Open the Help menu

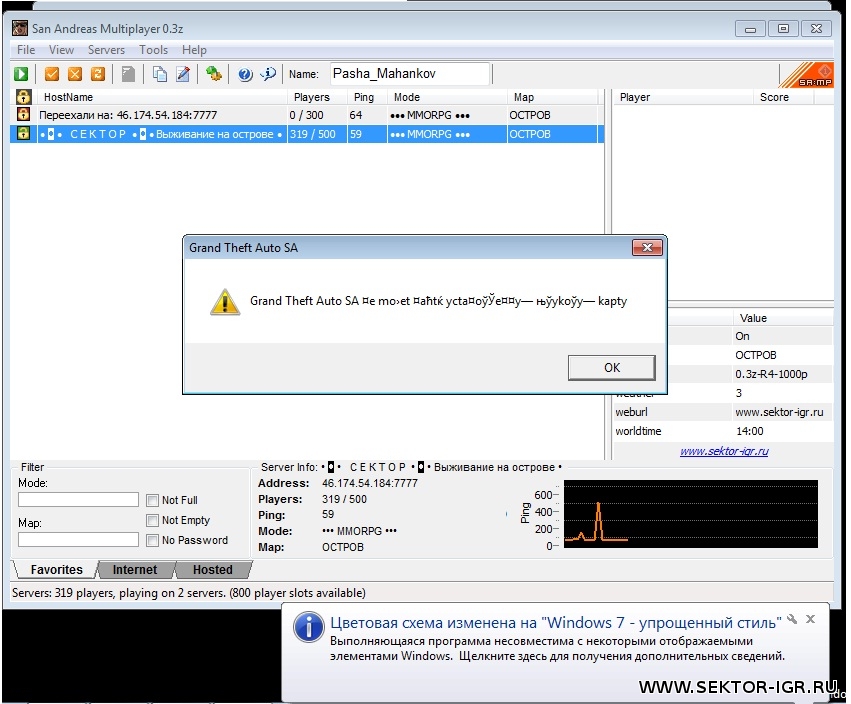pos(194,50)
